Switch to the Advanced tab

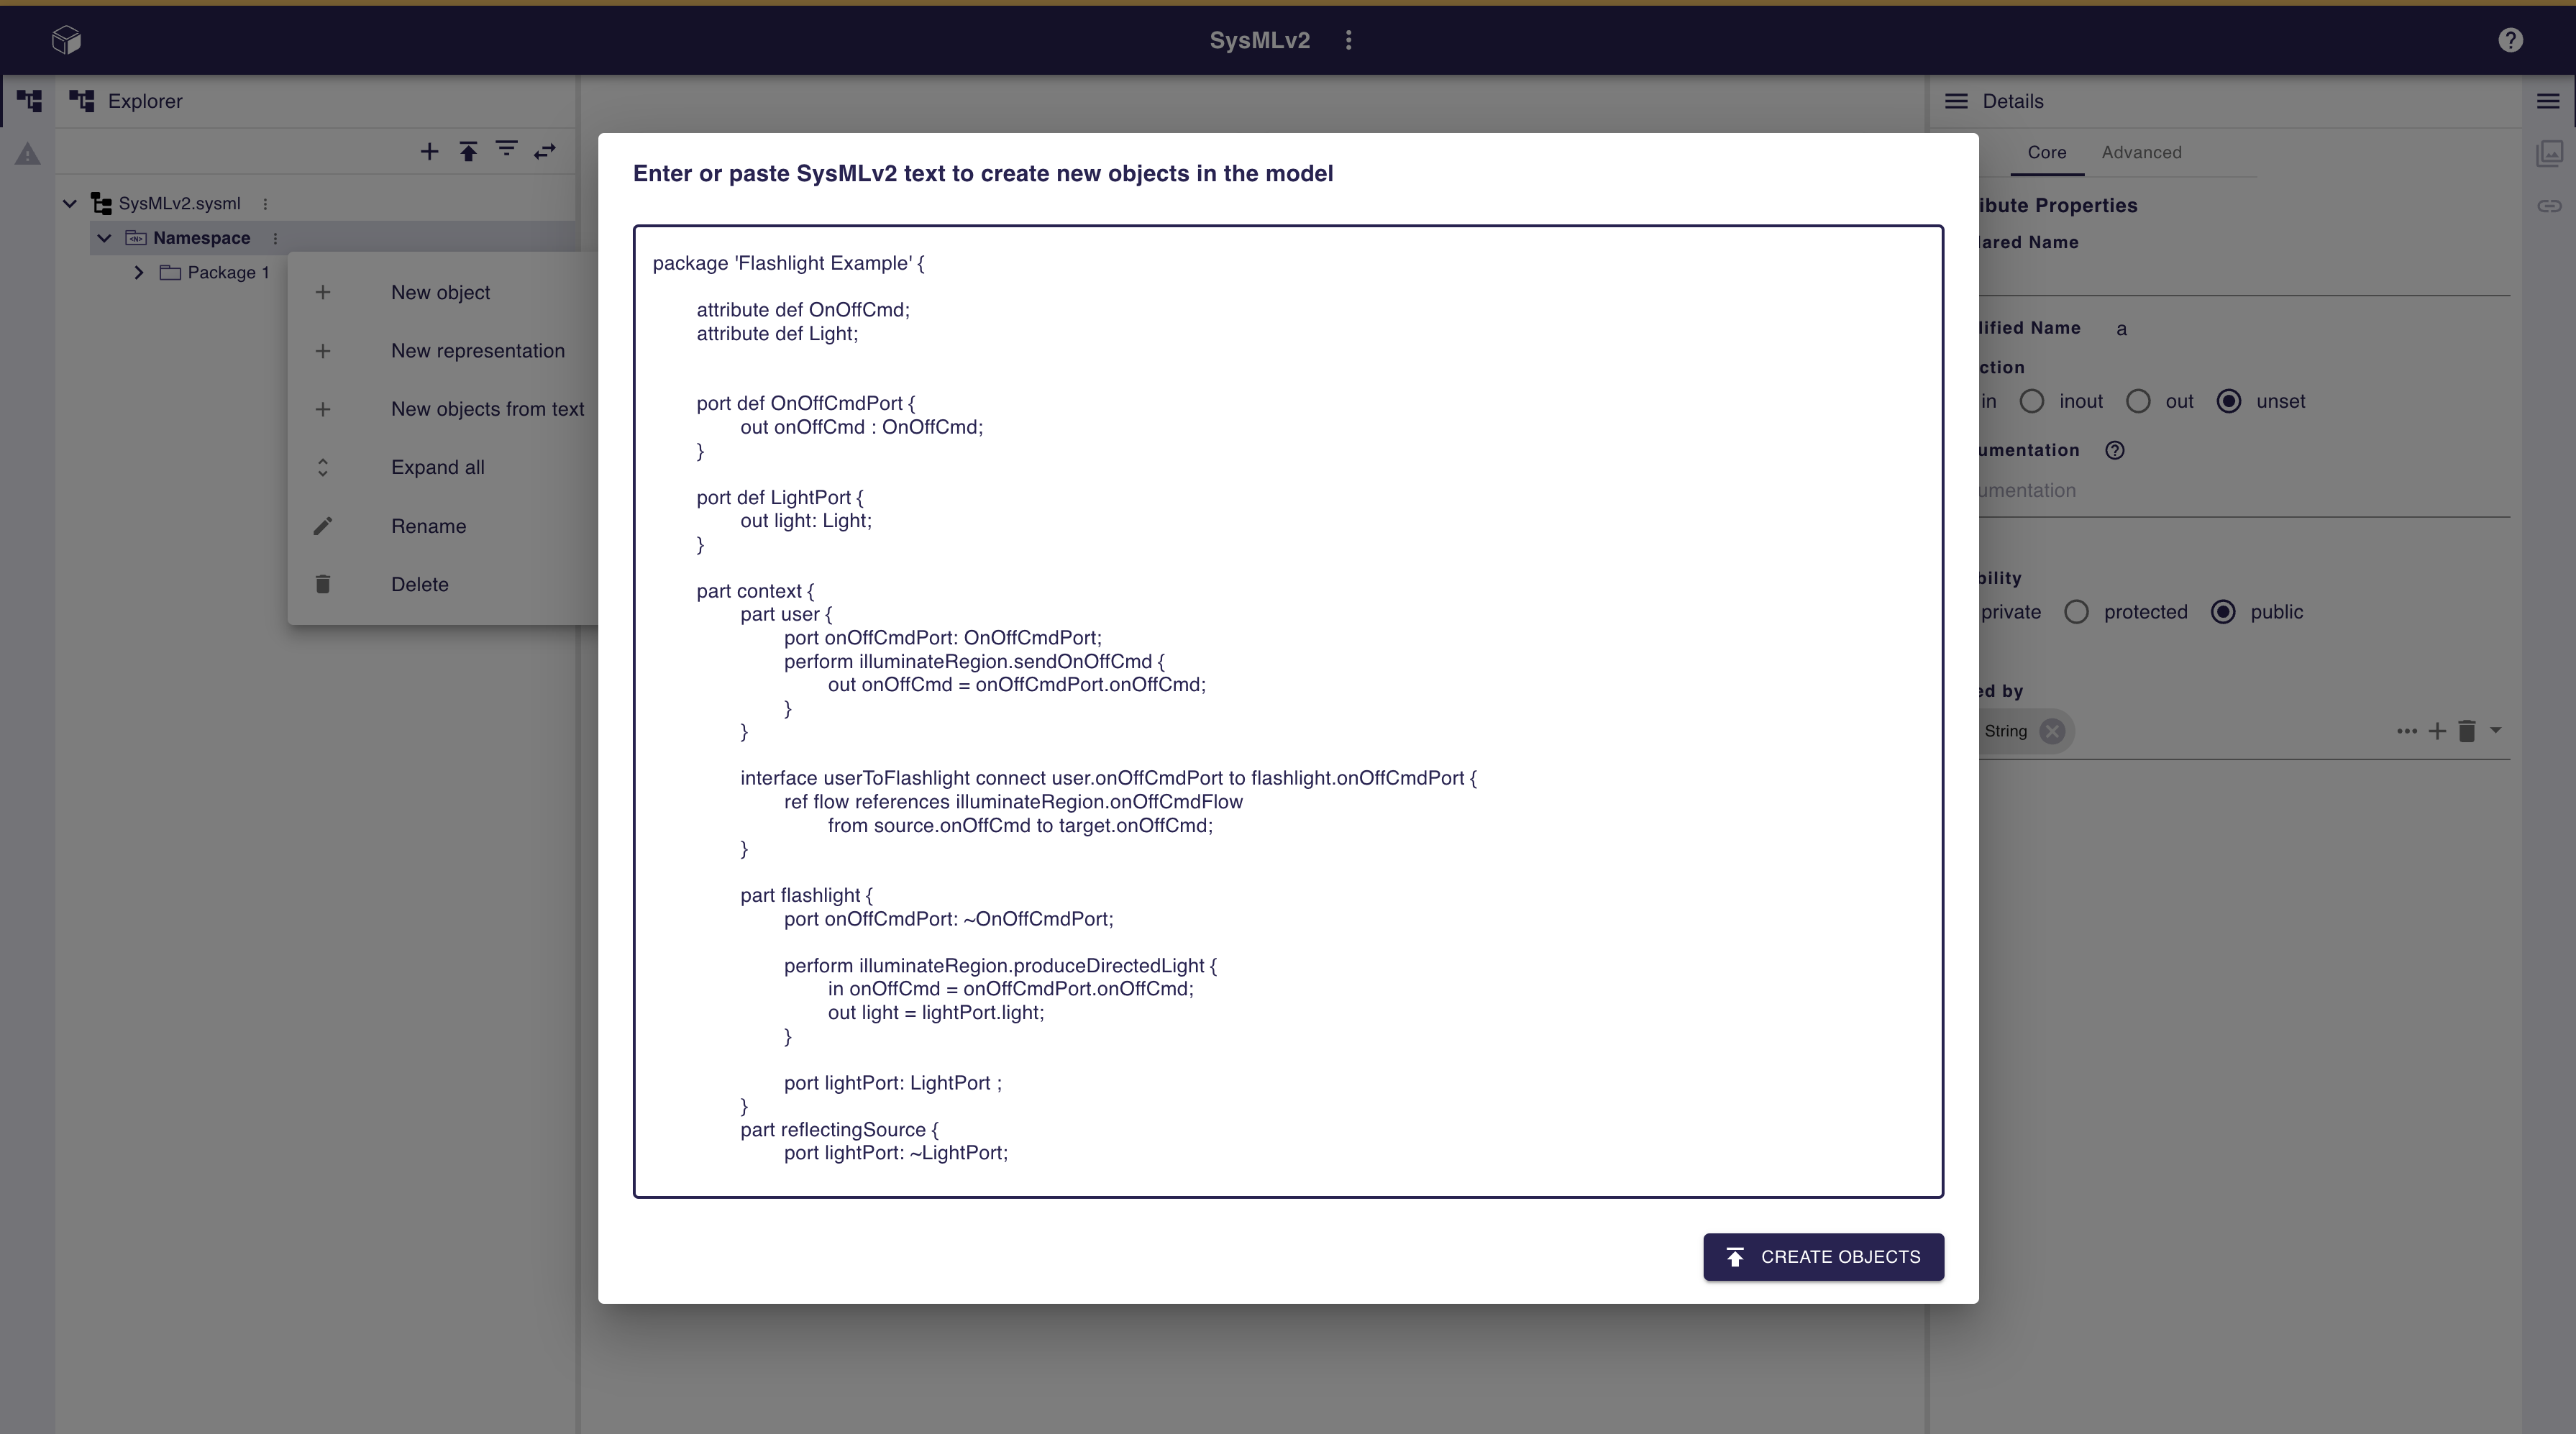2141,152
